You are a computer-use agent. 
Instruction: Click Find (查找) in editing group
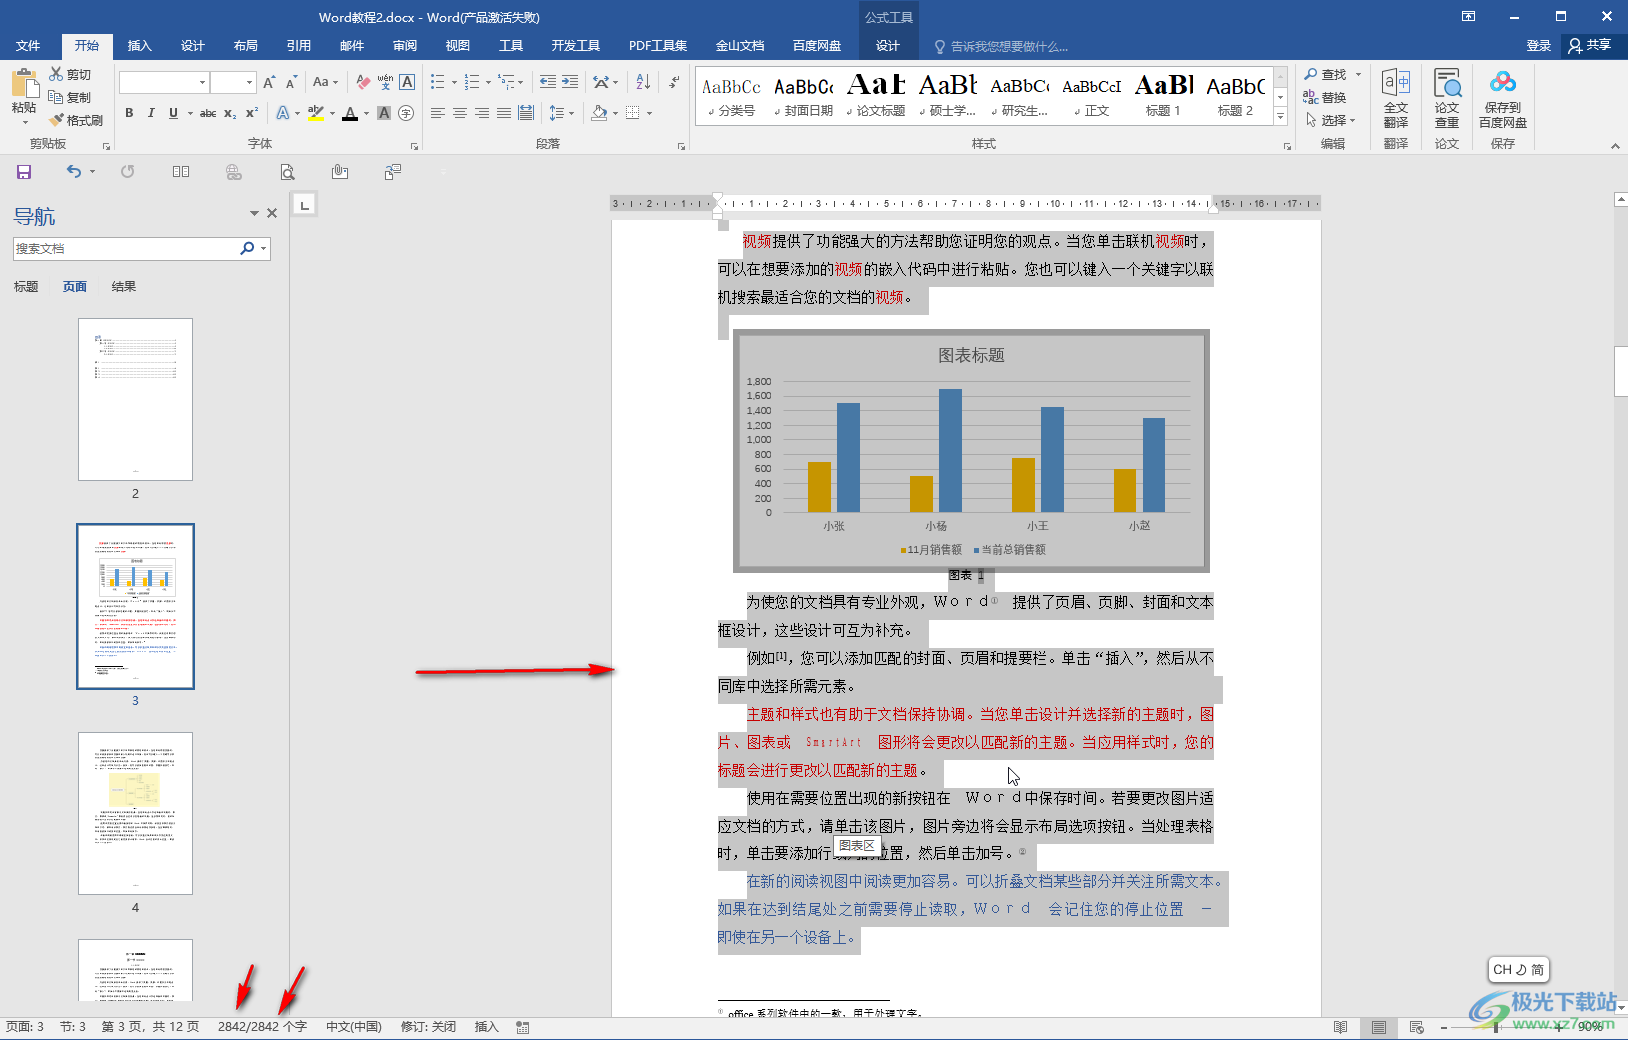tap(1326, 74)
